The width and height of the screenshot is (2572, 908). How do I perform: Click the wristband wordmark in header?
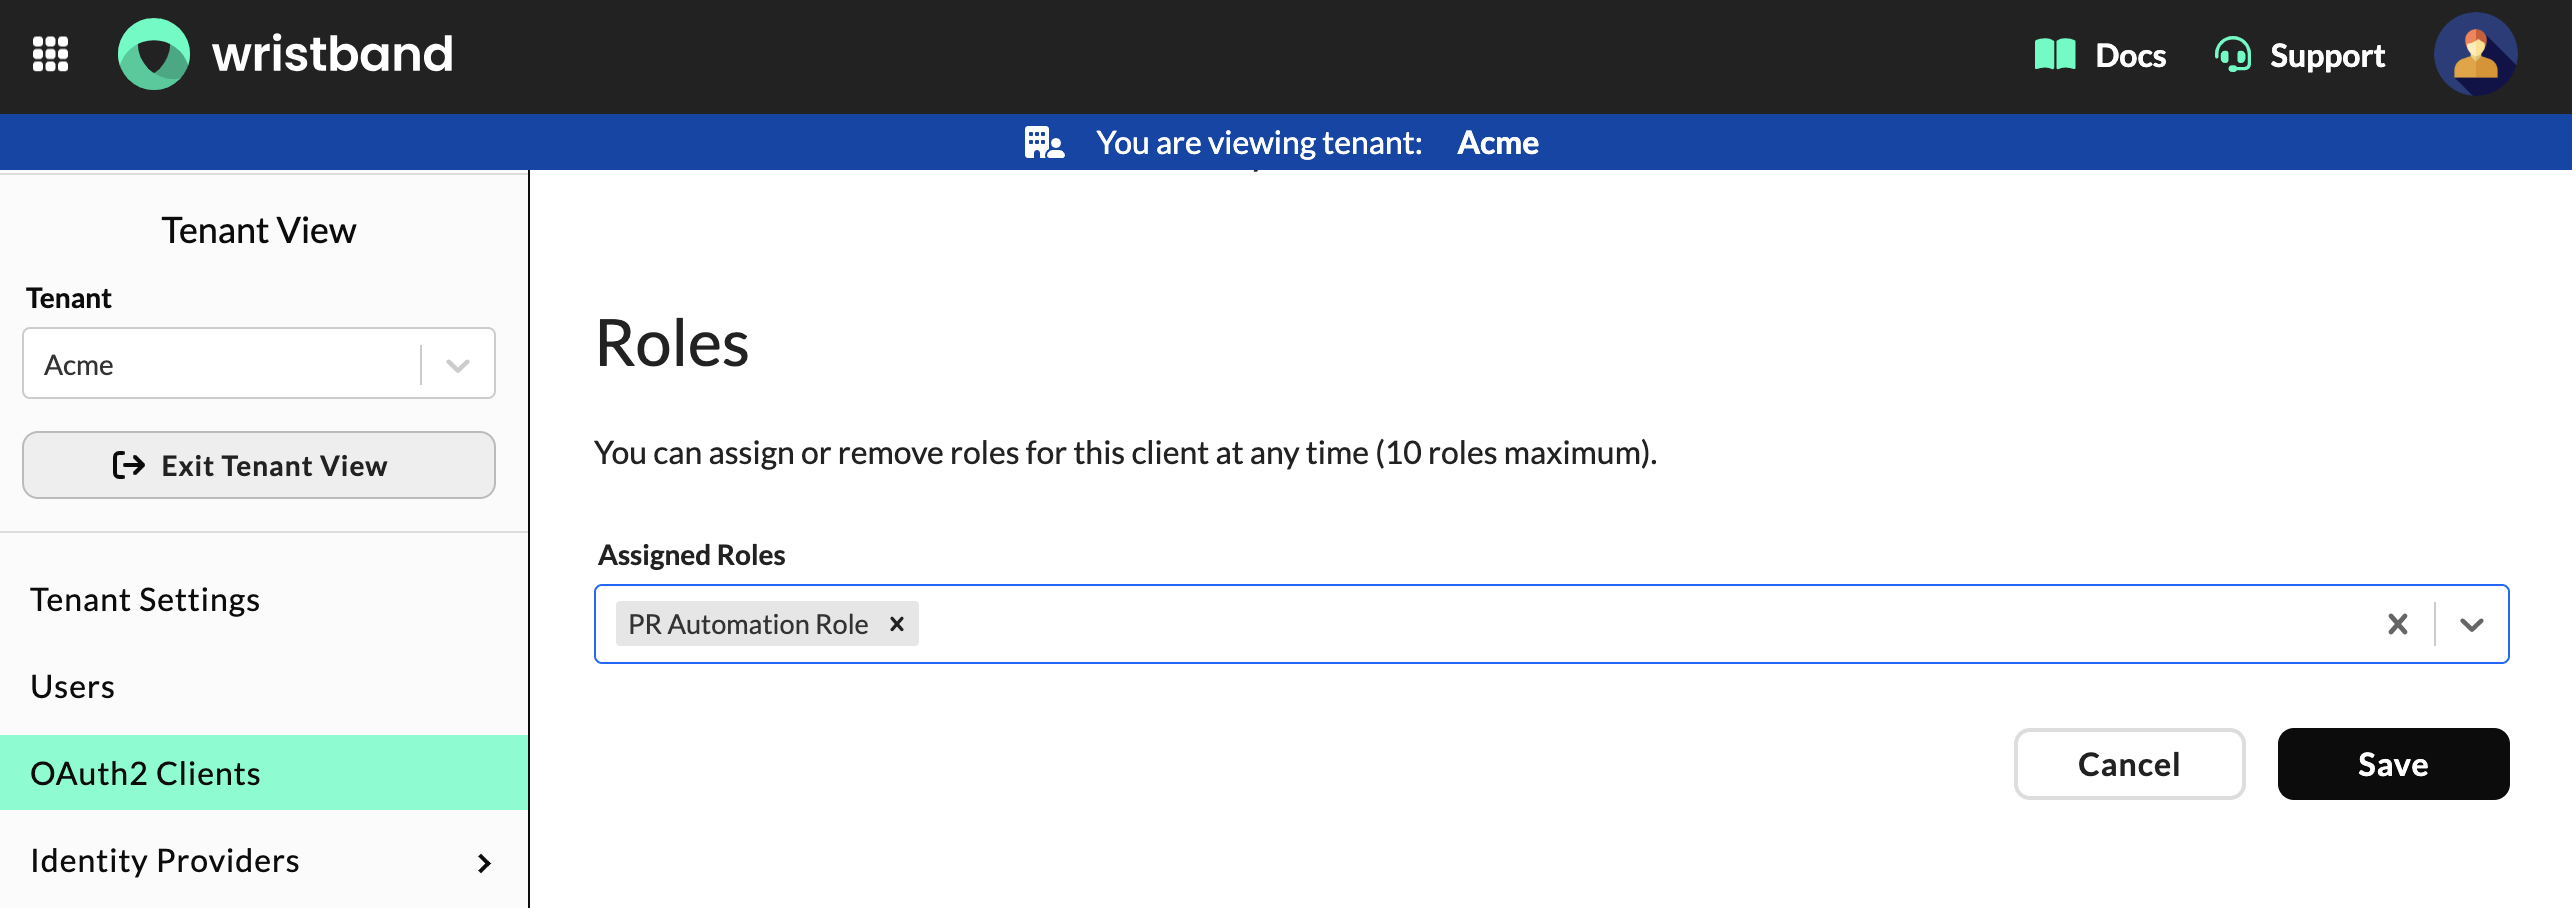pos(332,54)
